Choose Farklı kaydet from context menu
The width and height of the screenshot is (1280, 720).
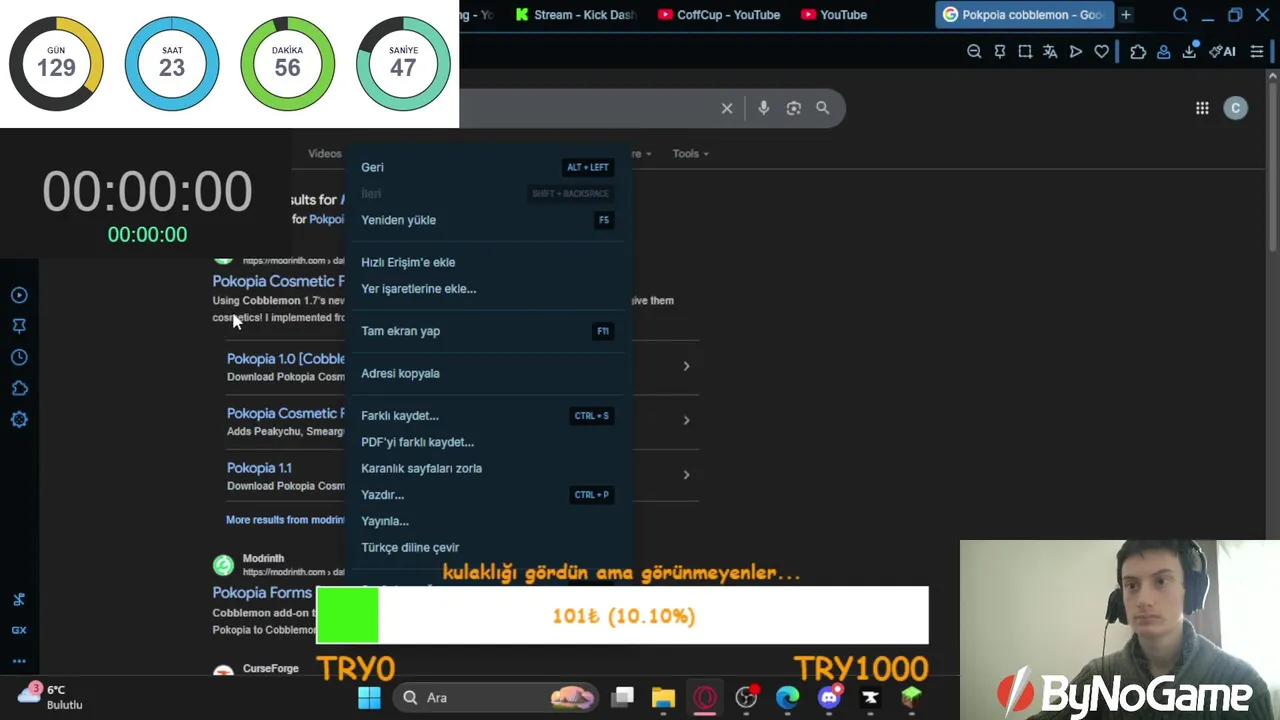(x=489, y=416)
